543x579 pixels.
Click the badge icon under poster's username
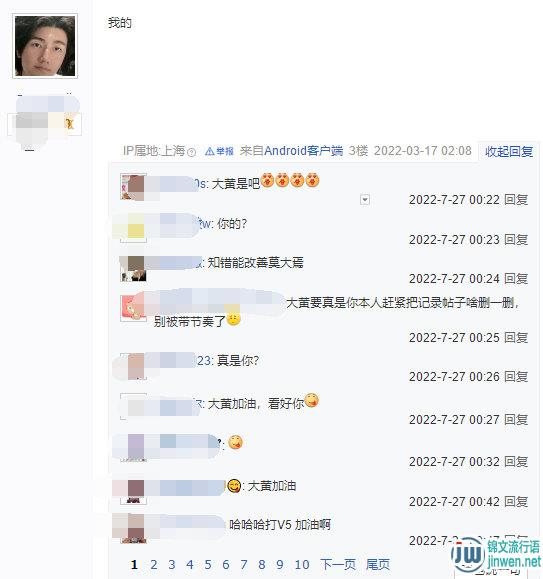[x=69, y=123]
